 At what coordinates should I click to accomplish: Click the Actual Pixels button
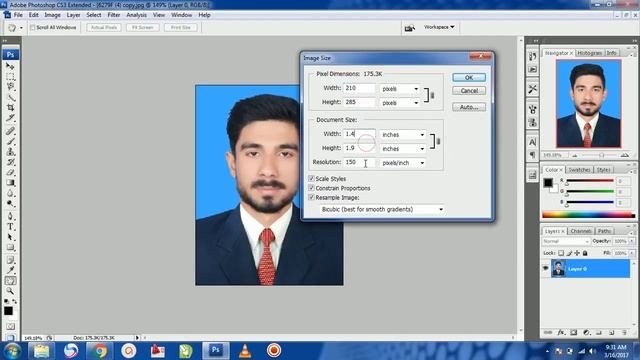point(104,27)
